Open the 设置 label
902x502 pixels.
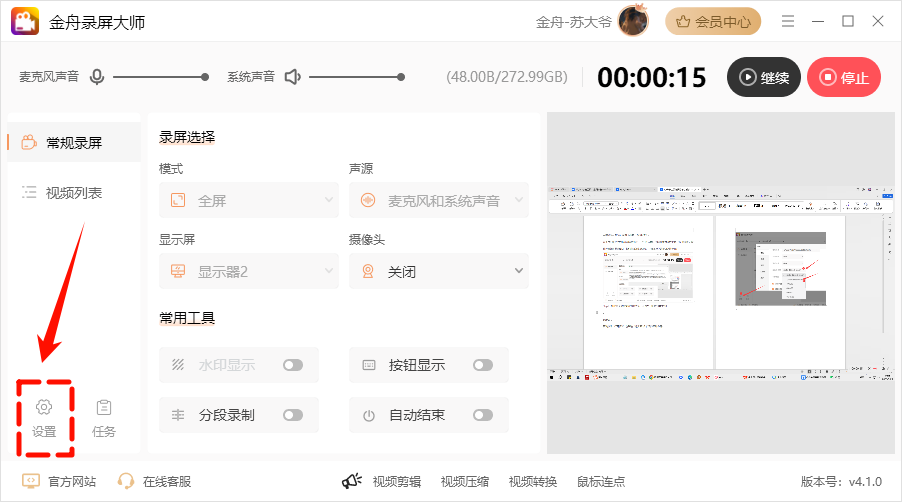coord(44,432)
